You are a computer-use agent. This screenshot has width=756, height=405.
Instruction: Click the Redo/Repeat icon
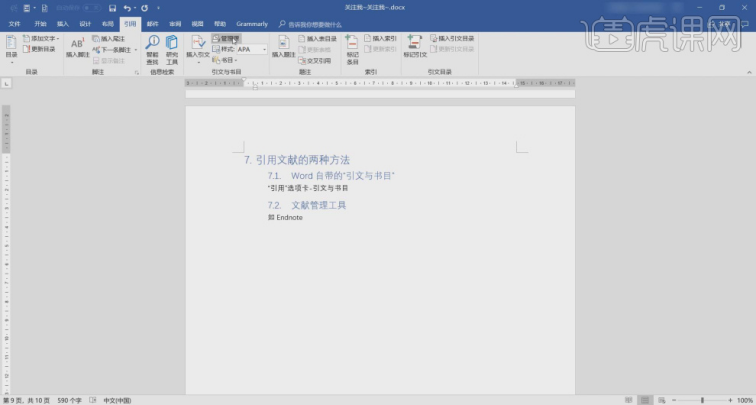(x=144, y=8)
